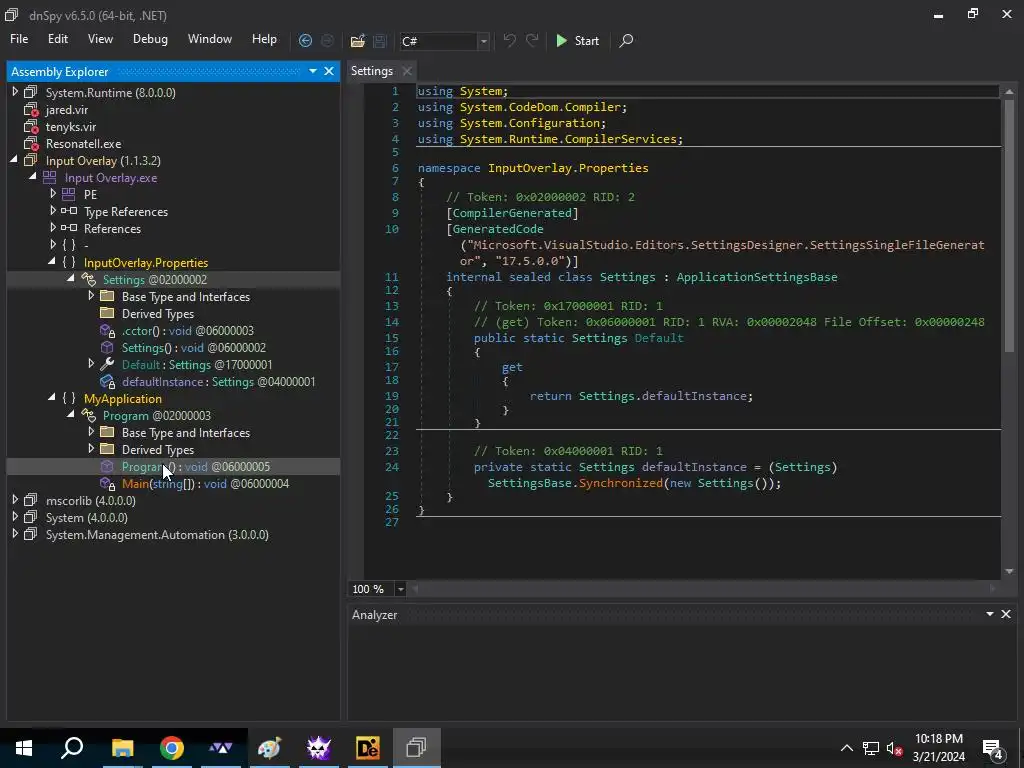Select the tenyks.vir file icon
The height and width of the screenshot is (768, 1024).
31,127
